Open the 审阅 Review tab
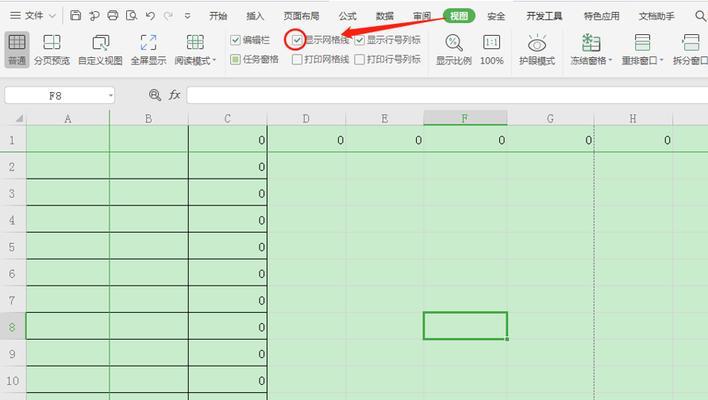708x400 pixels. pos(422,16)
